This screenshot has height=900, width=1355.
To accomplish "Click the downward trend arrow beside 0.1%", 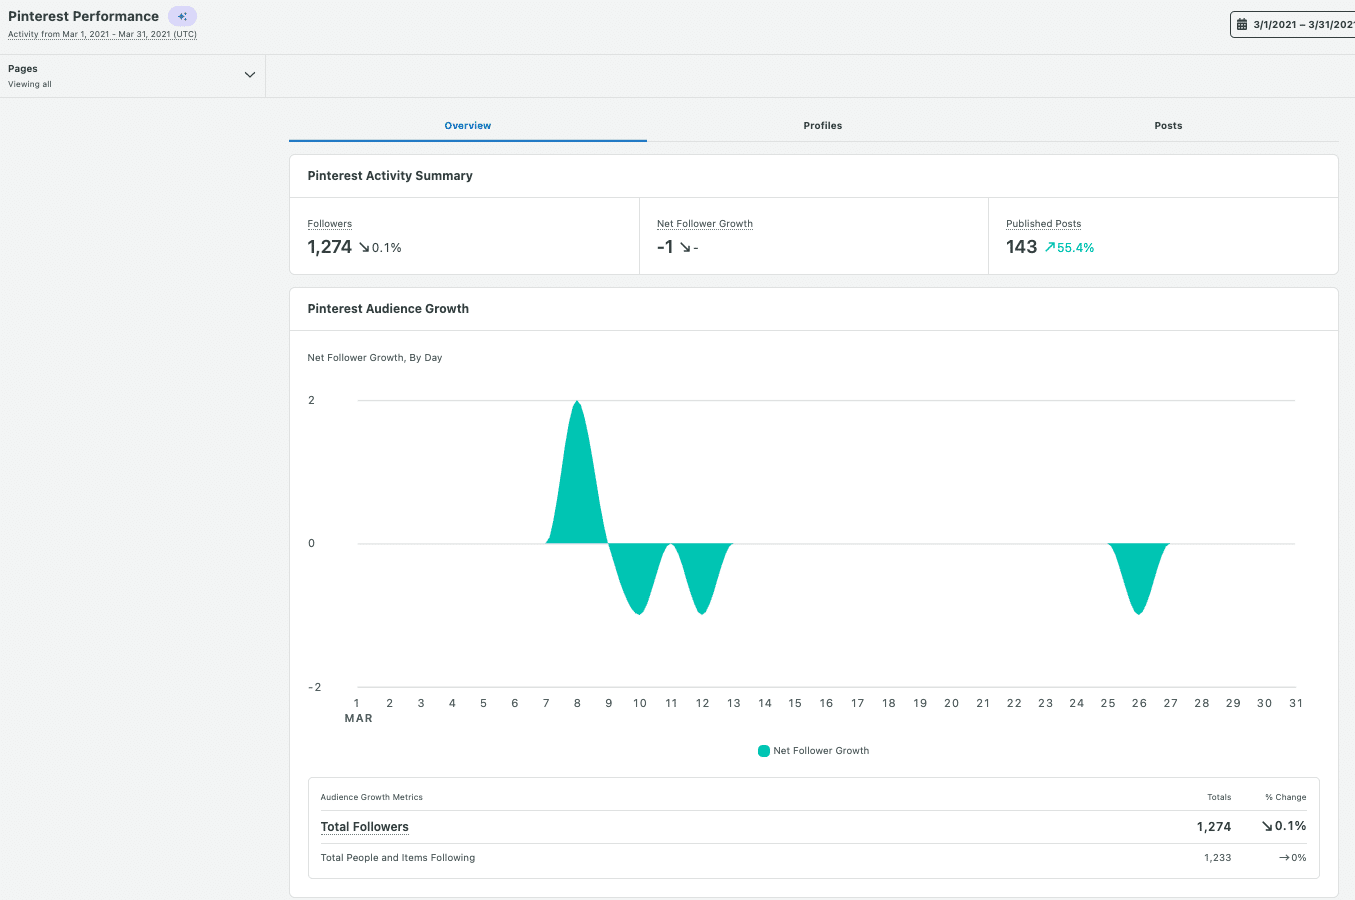I will click(363, 247).
